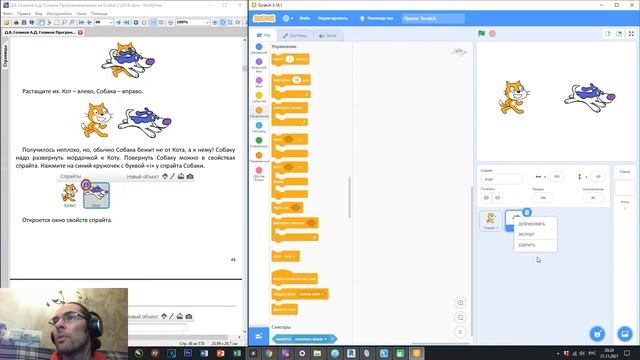This screenshot has width=640, height=360.
Task: Click the cat sprite on the stage
Action: coord(513,97)
